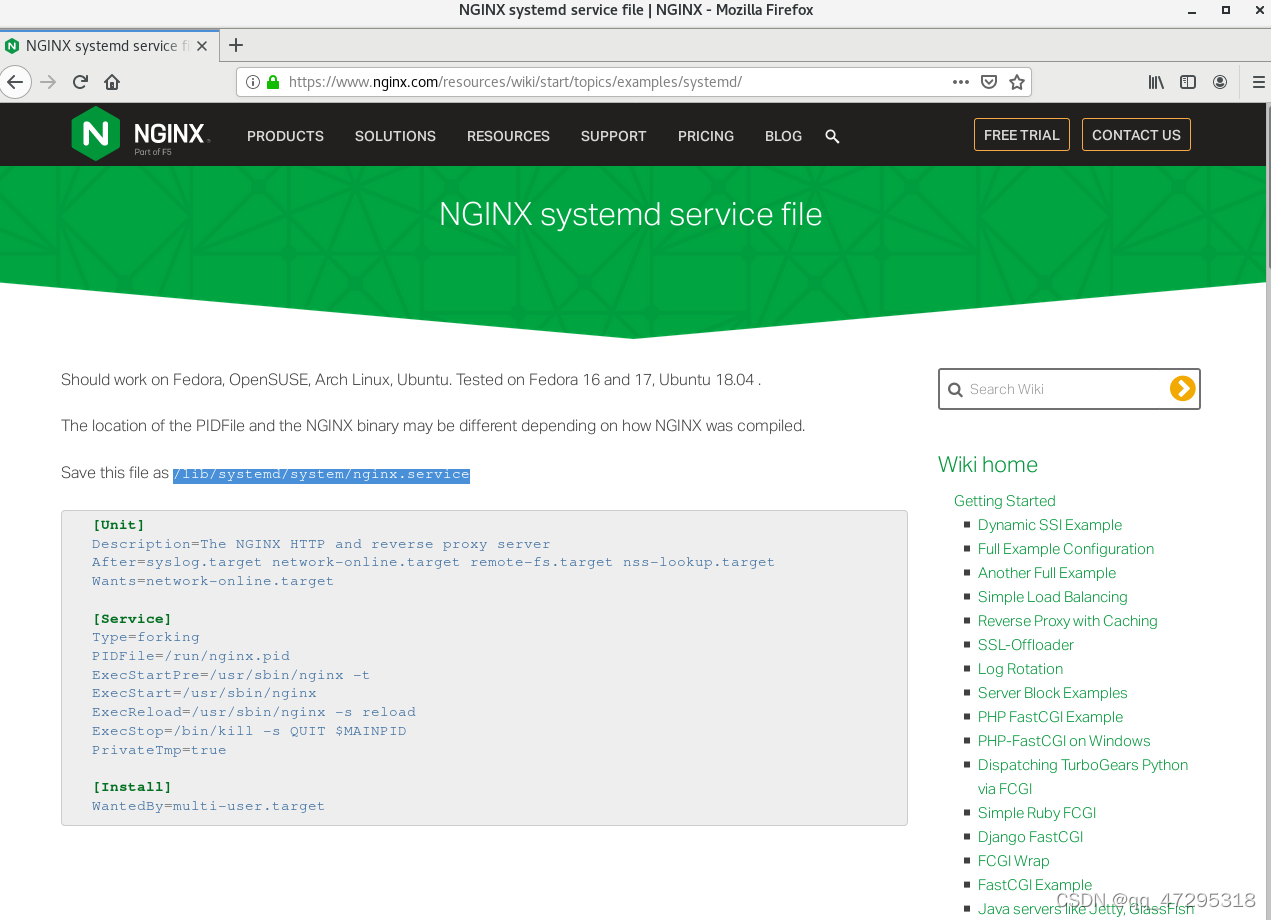Open FastCGI Example link
This screenshot has width=1271, height=920.
(x=1035, y=885)
